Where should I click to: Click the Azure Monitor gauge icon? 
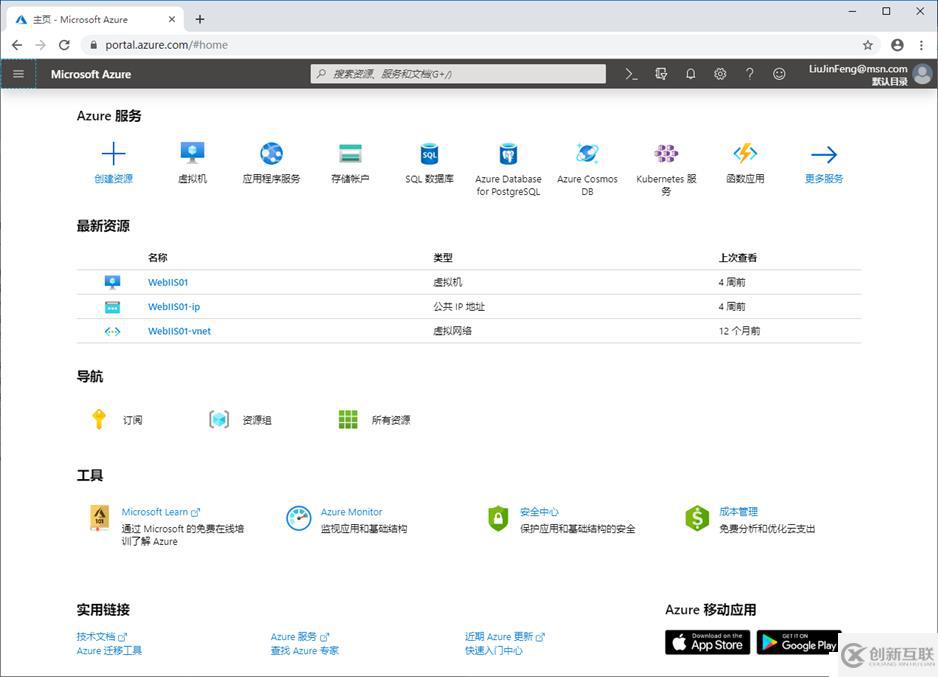click(299, 518)
